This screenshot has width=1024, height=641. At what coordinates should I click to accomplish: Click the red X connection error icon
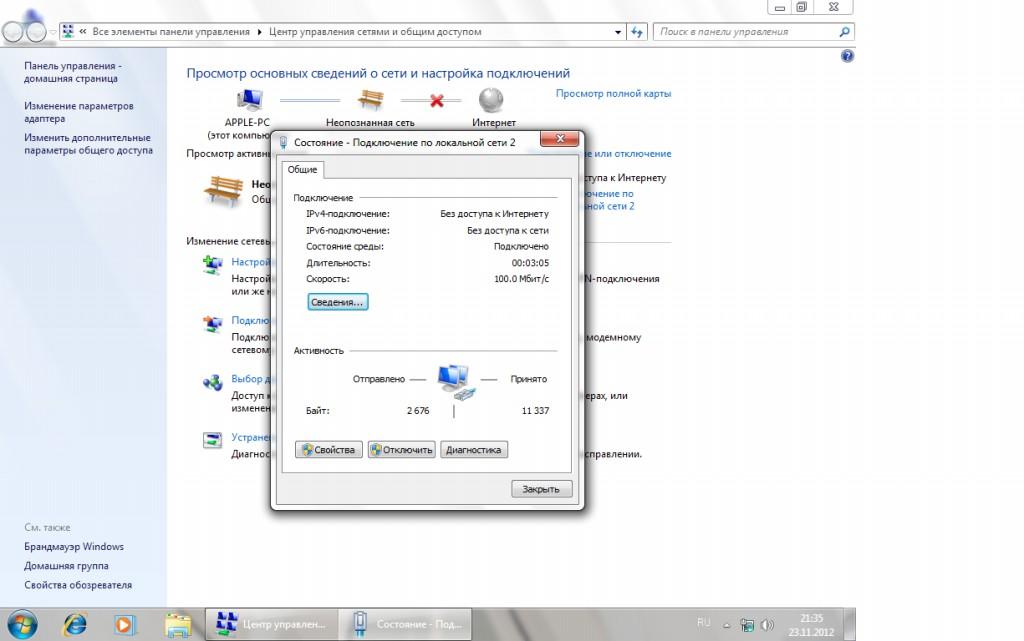(x=437, y=101)
